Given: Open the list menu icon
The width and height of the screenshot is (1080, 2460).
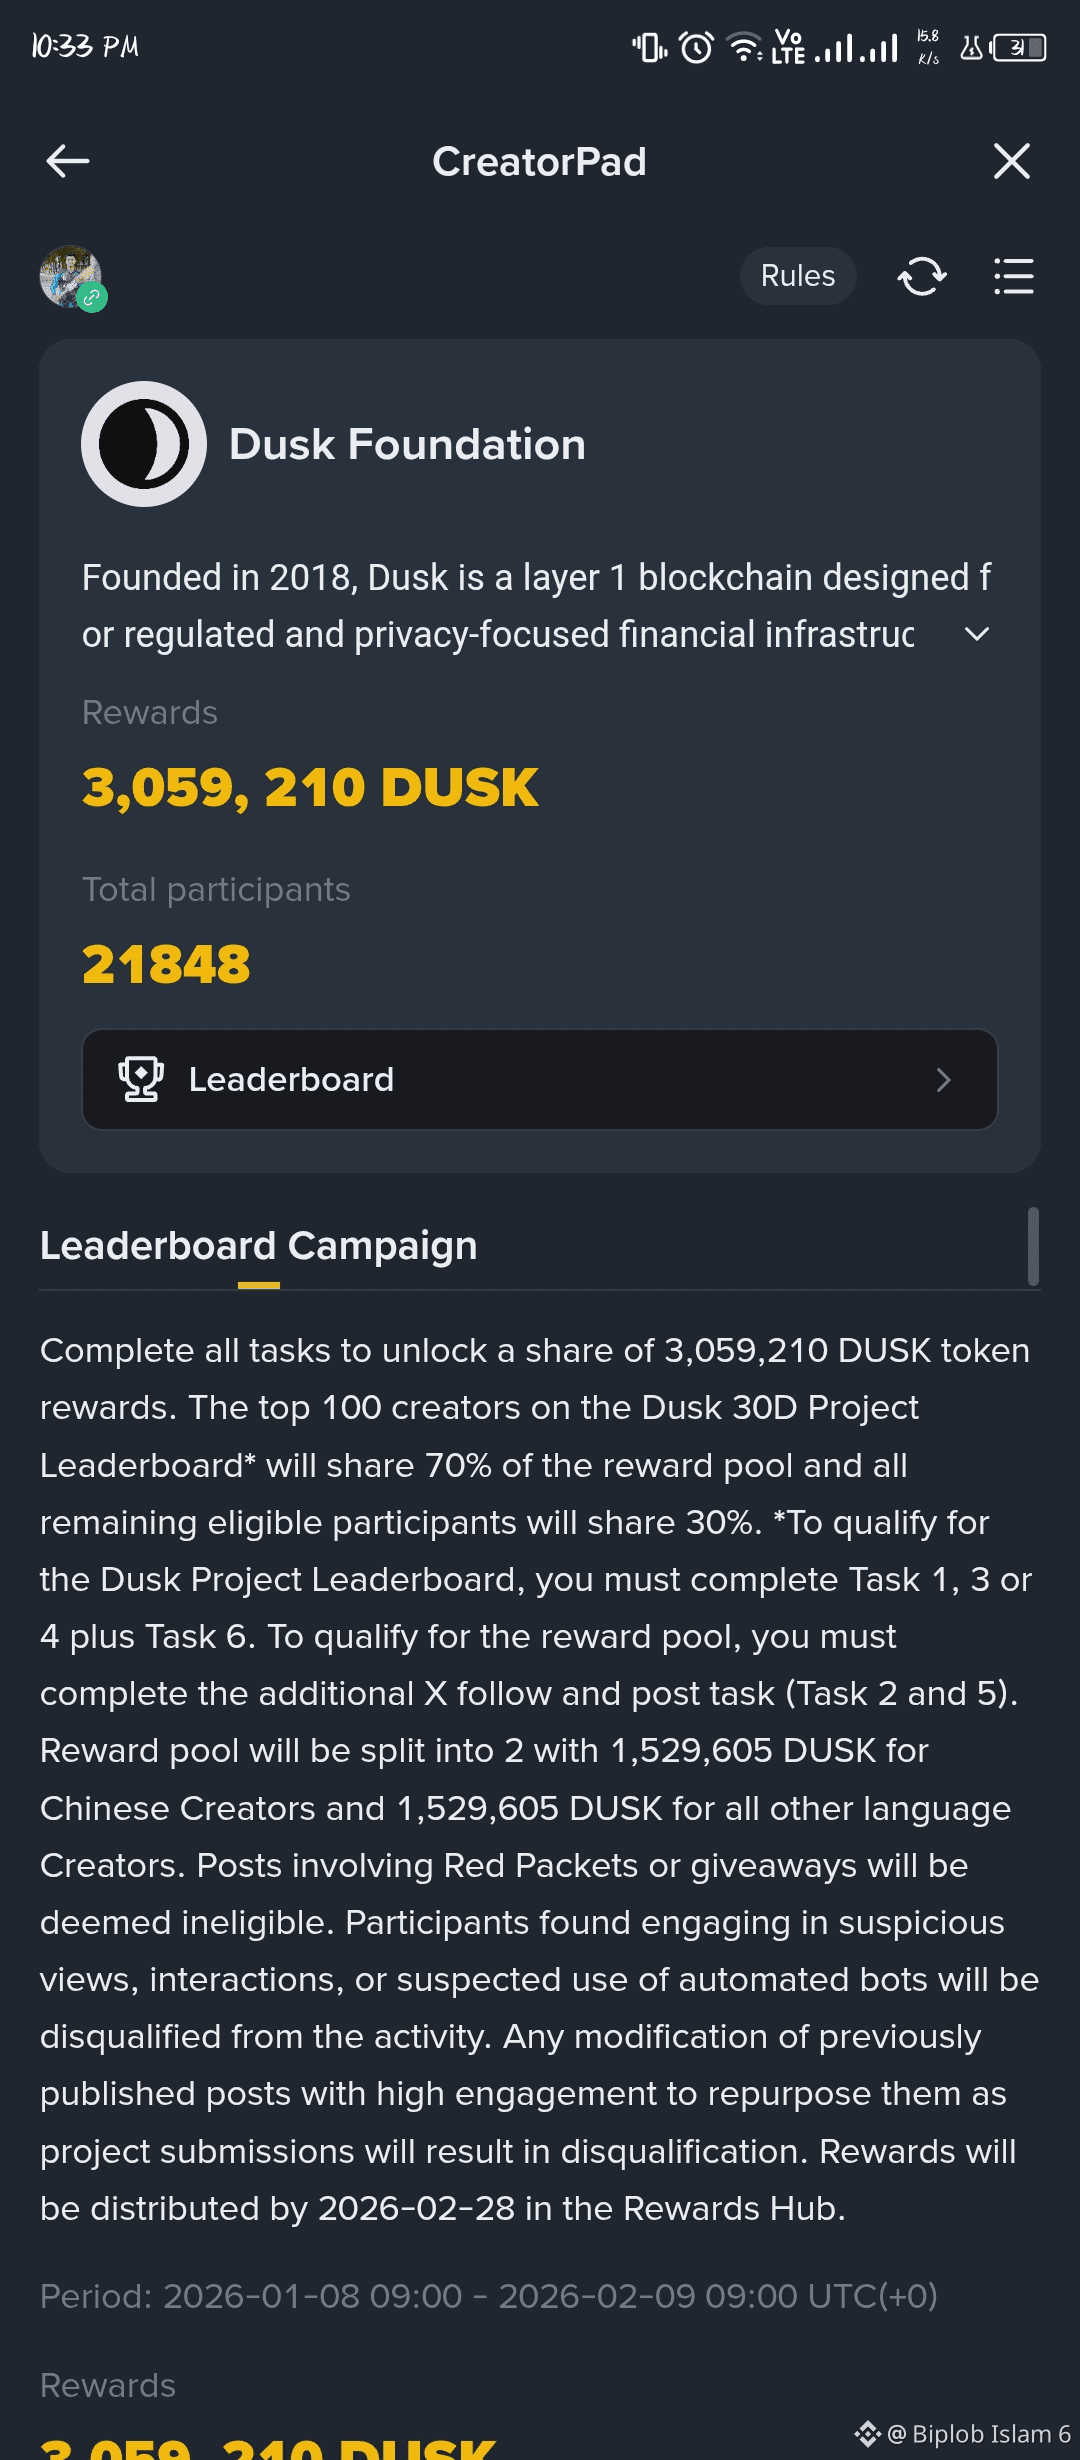Looking at the screenshot, I should coord(1013,276).
